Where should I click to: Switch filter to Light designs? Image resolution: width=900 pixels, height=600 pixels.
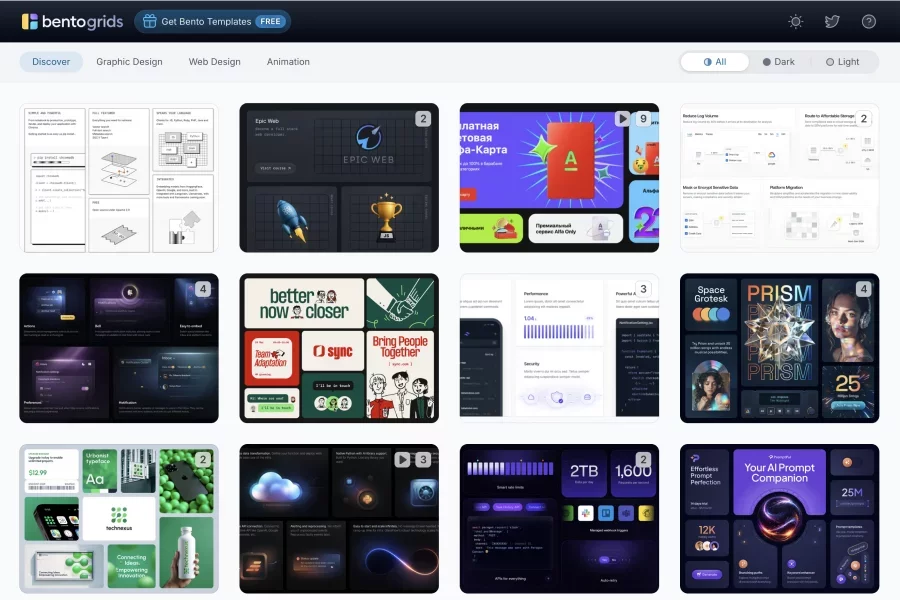[x=842, y=62]
